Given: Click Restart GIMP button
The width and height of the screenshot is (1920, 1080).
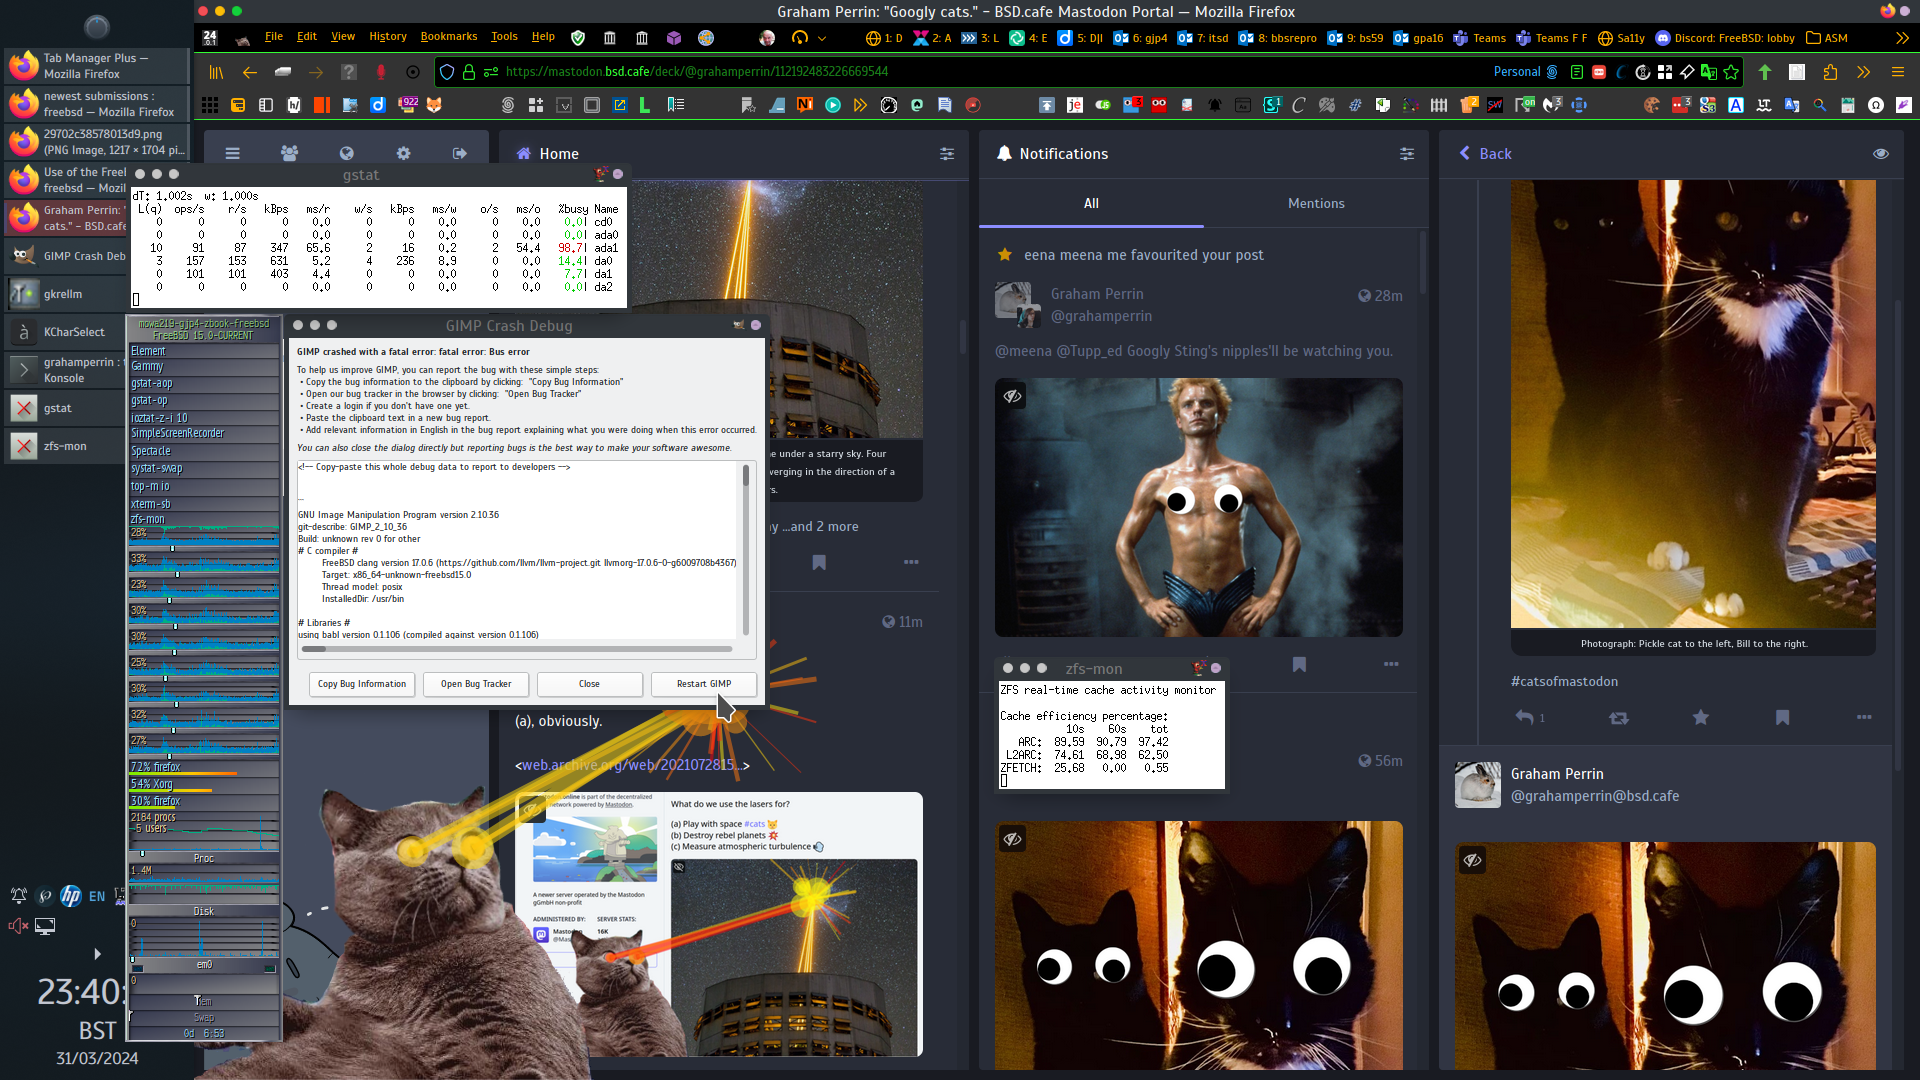Looking at the screenshot, I should [x=704, y=684].
